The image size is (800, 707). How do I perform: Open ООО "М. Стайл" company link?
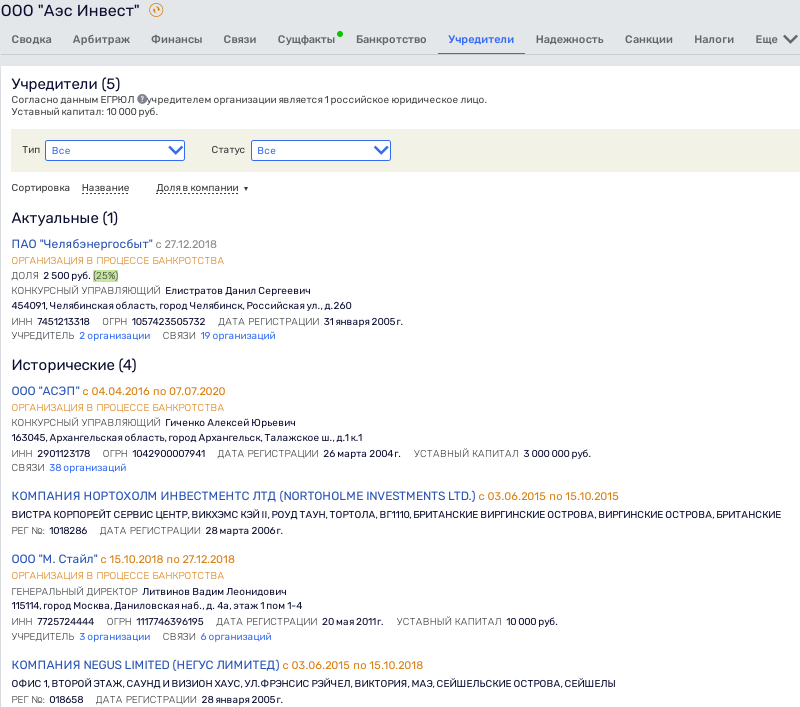coord(55,559)
